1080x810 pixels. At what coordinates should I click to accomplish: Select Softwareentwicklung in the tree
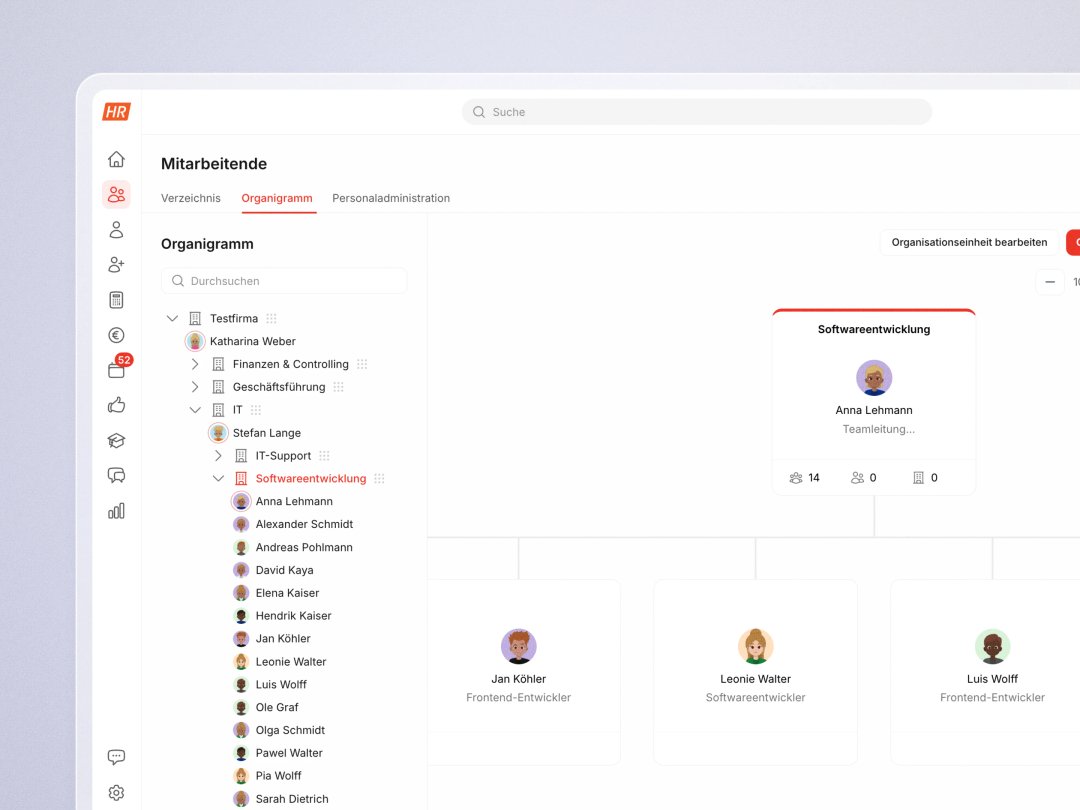point(311,479)
